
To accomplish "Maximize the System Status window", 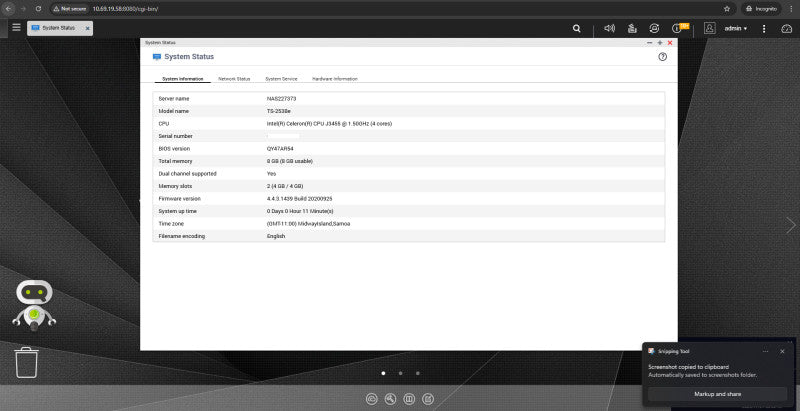I will click(x=660, y=43).
